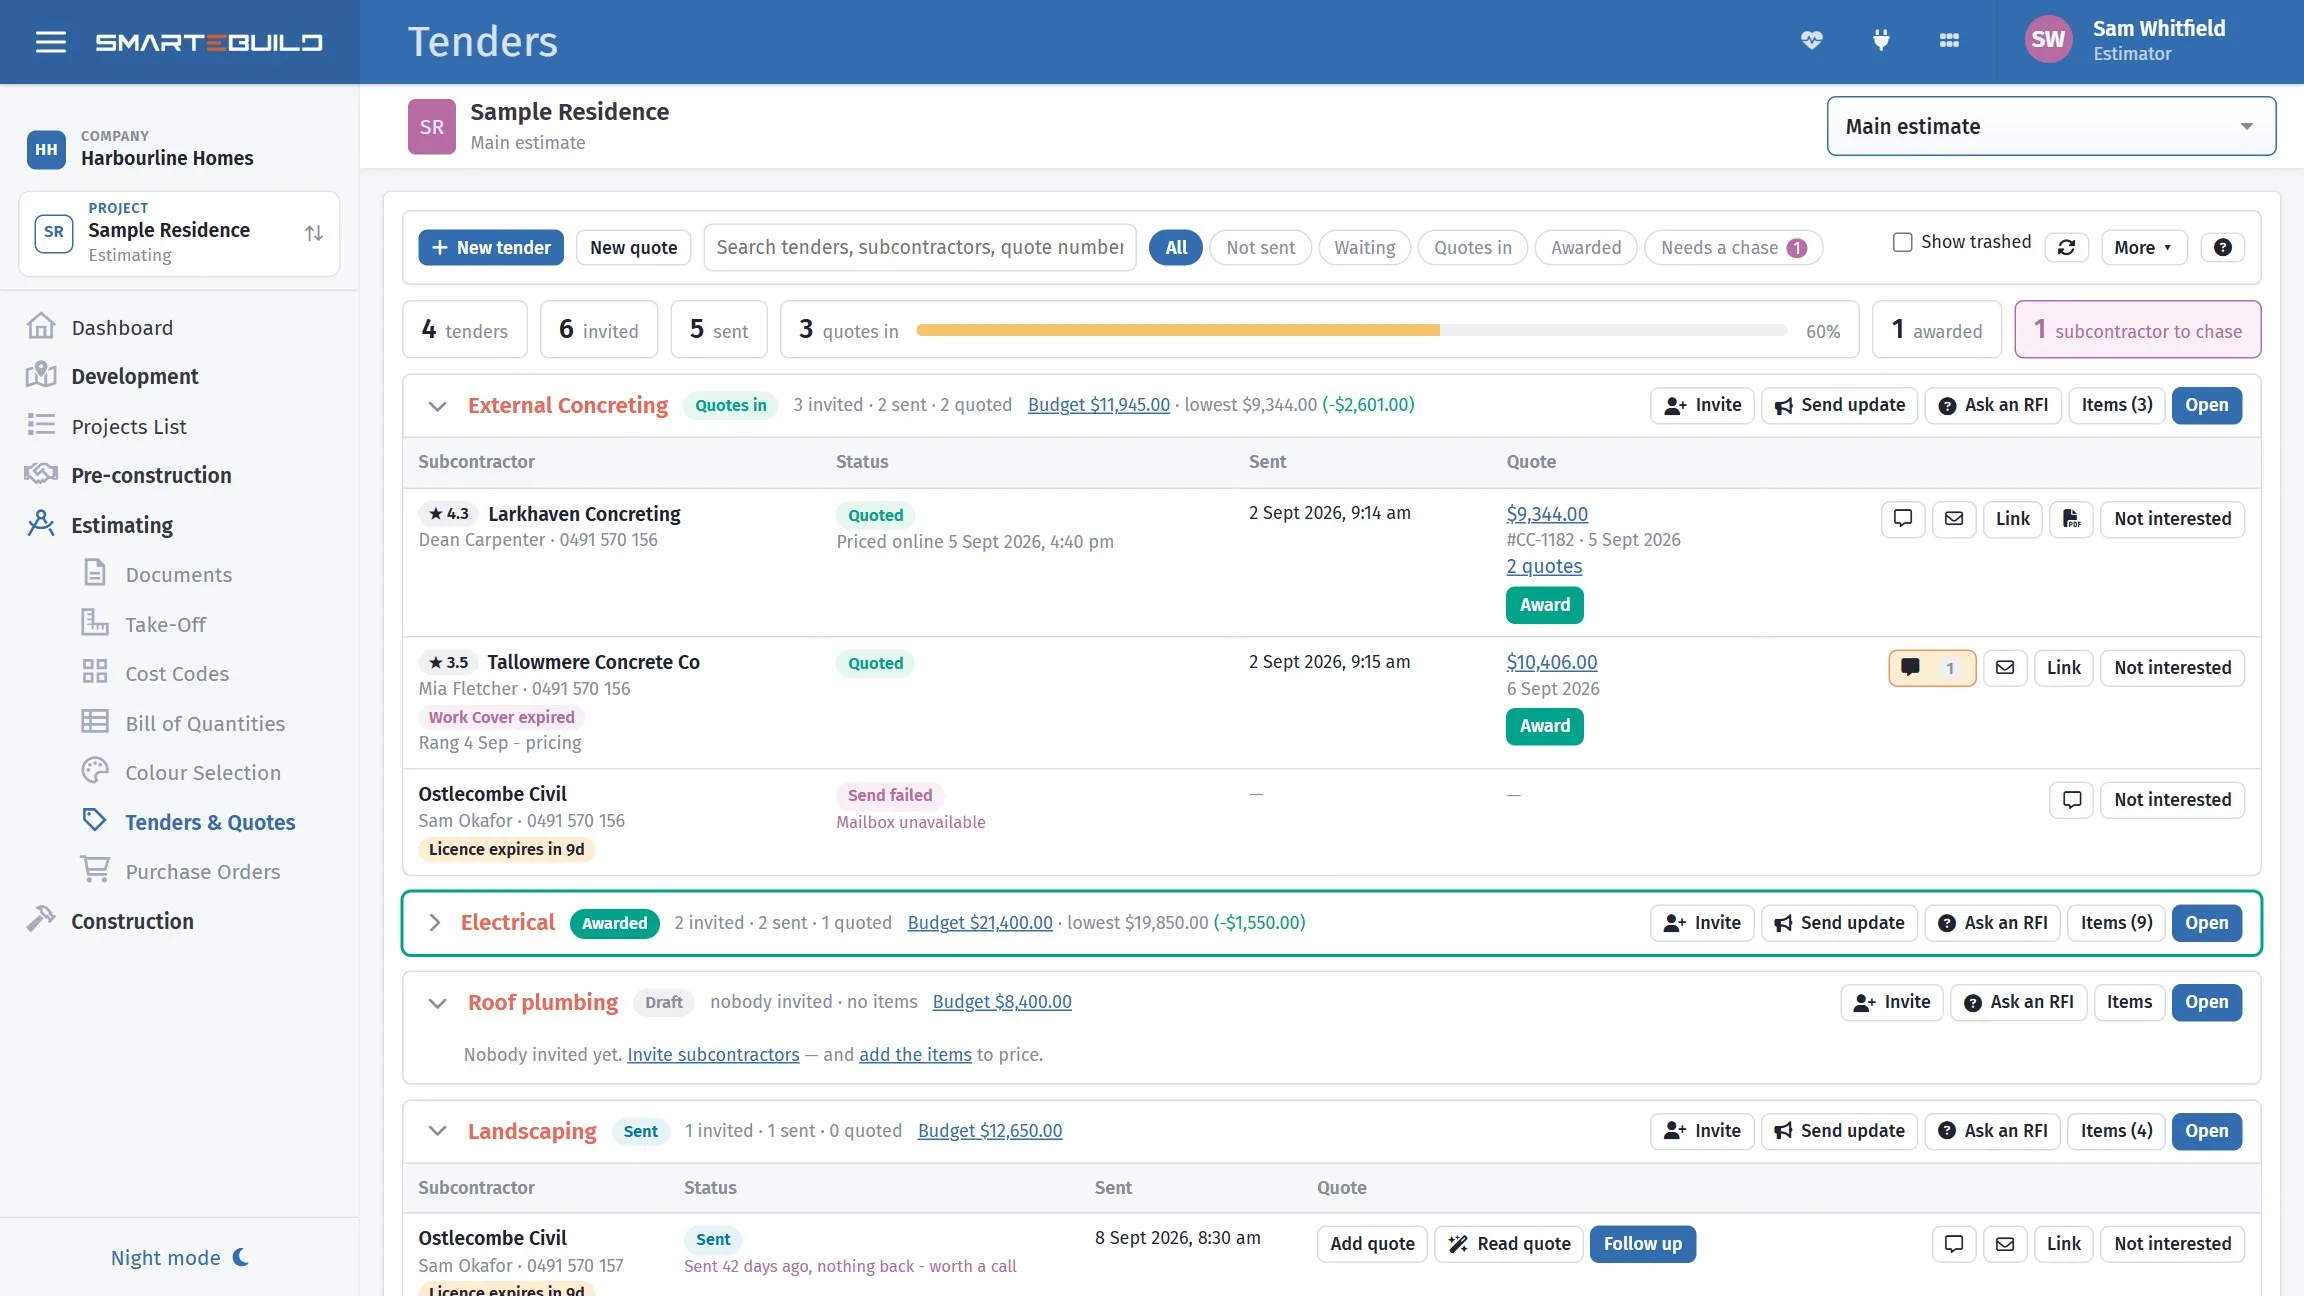Expand the Electrical tender
This screenshot has height=1296, width=2304.
[x=434, y=923]
